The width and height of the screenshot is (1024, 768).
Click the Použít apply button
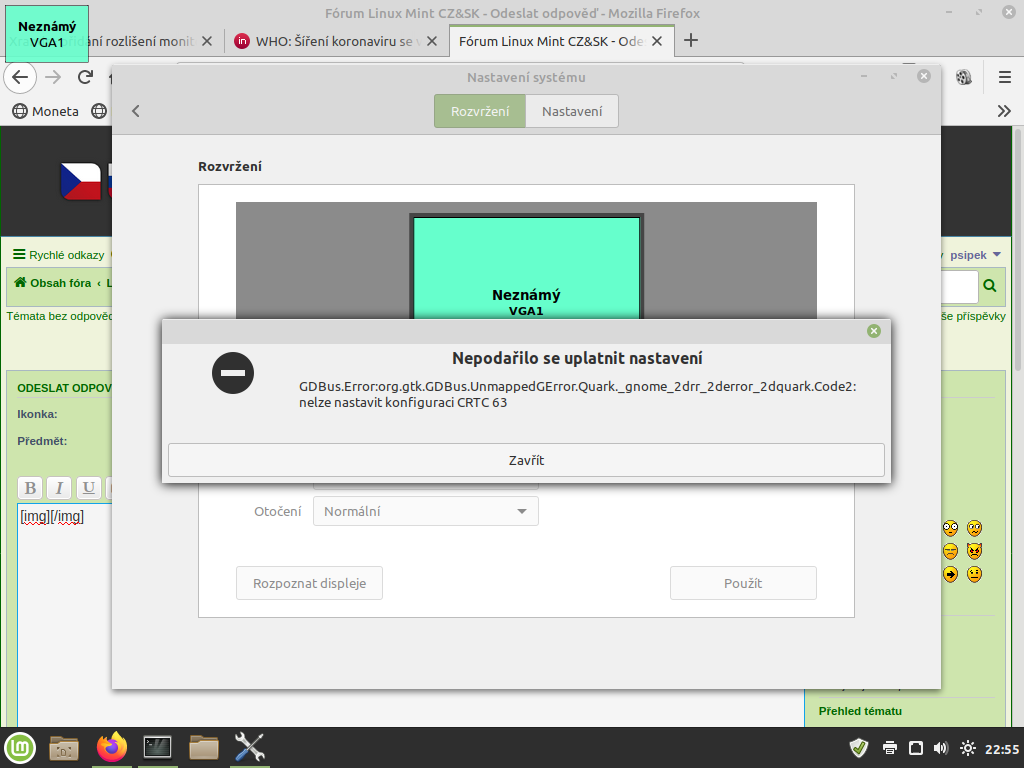743,583
